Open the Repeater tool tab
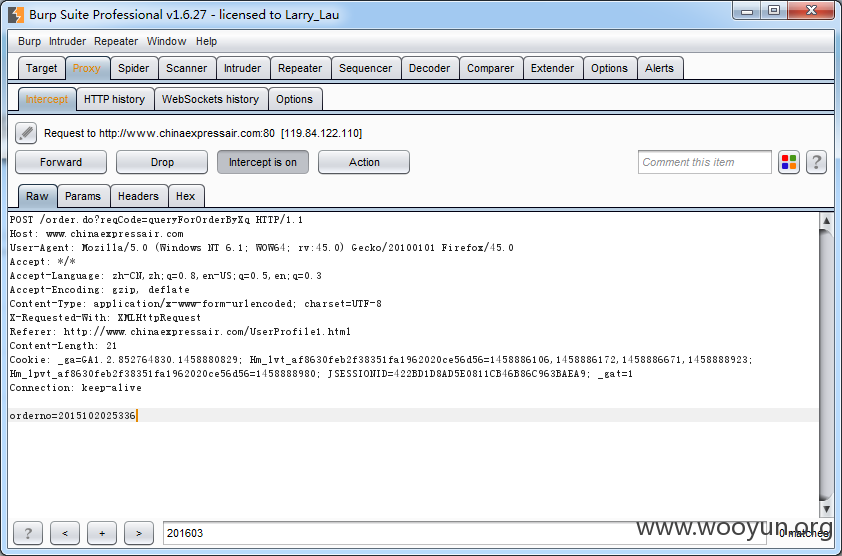 pyautogui.click(x=300, y=68)
